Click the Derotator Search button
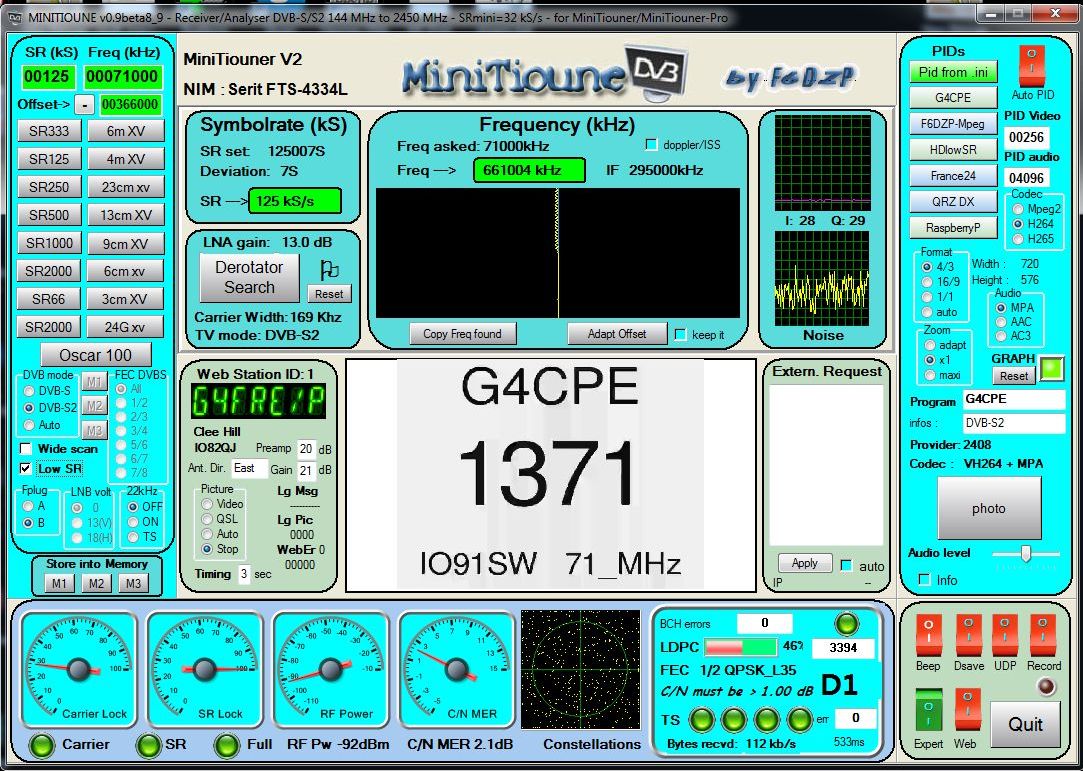Viewport: 1083px width, 771px height. 249,277
